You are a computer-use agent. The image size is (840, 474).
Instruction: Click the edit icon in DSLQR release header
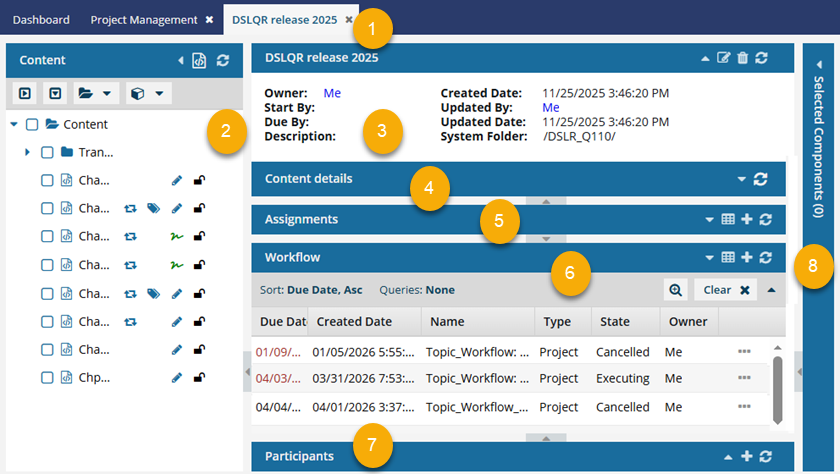[x=724, y=59]
